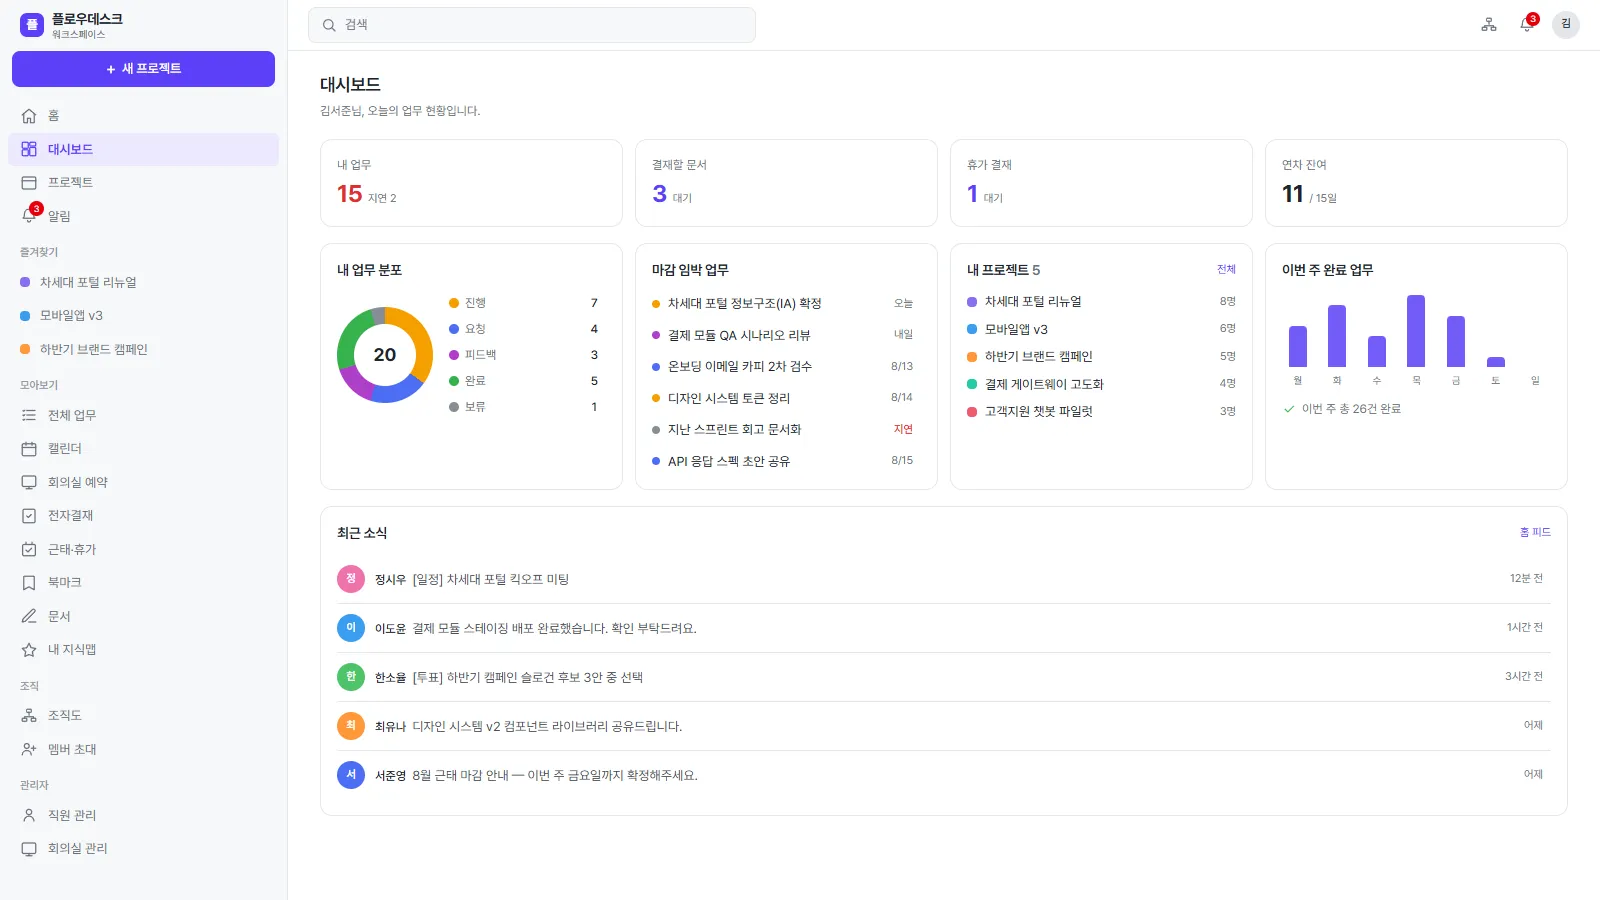1600x900 pixels.
Task: Select 대시보드 menu item
Action: click(x=143, y=149)
